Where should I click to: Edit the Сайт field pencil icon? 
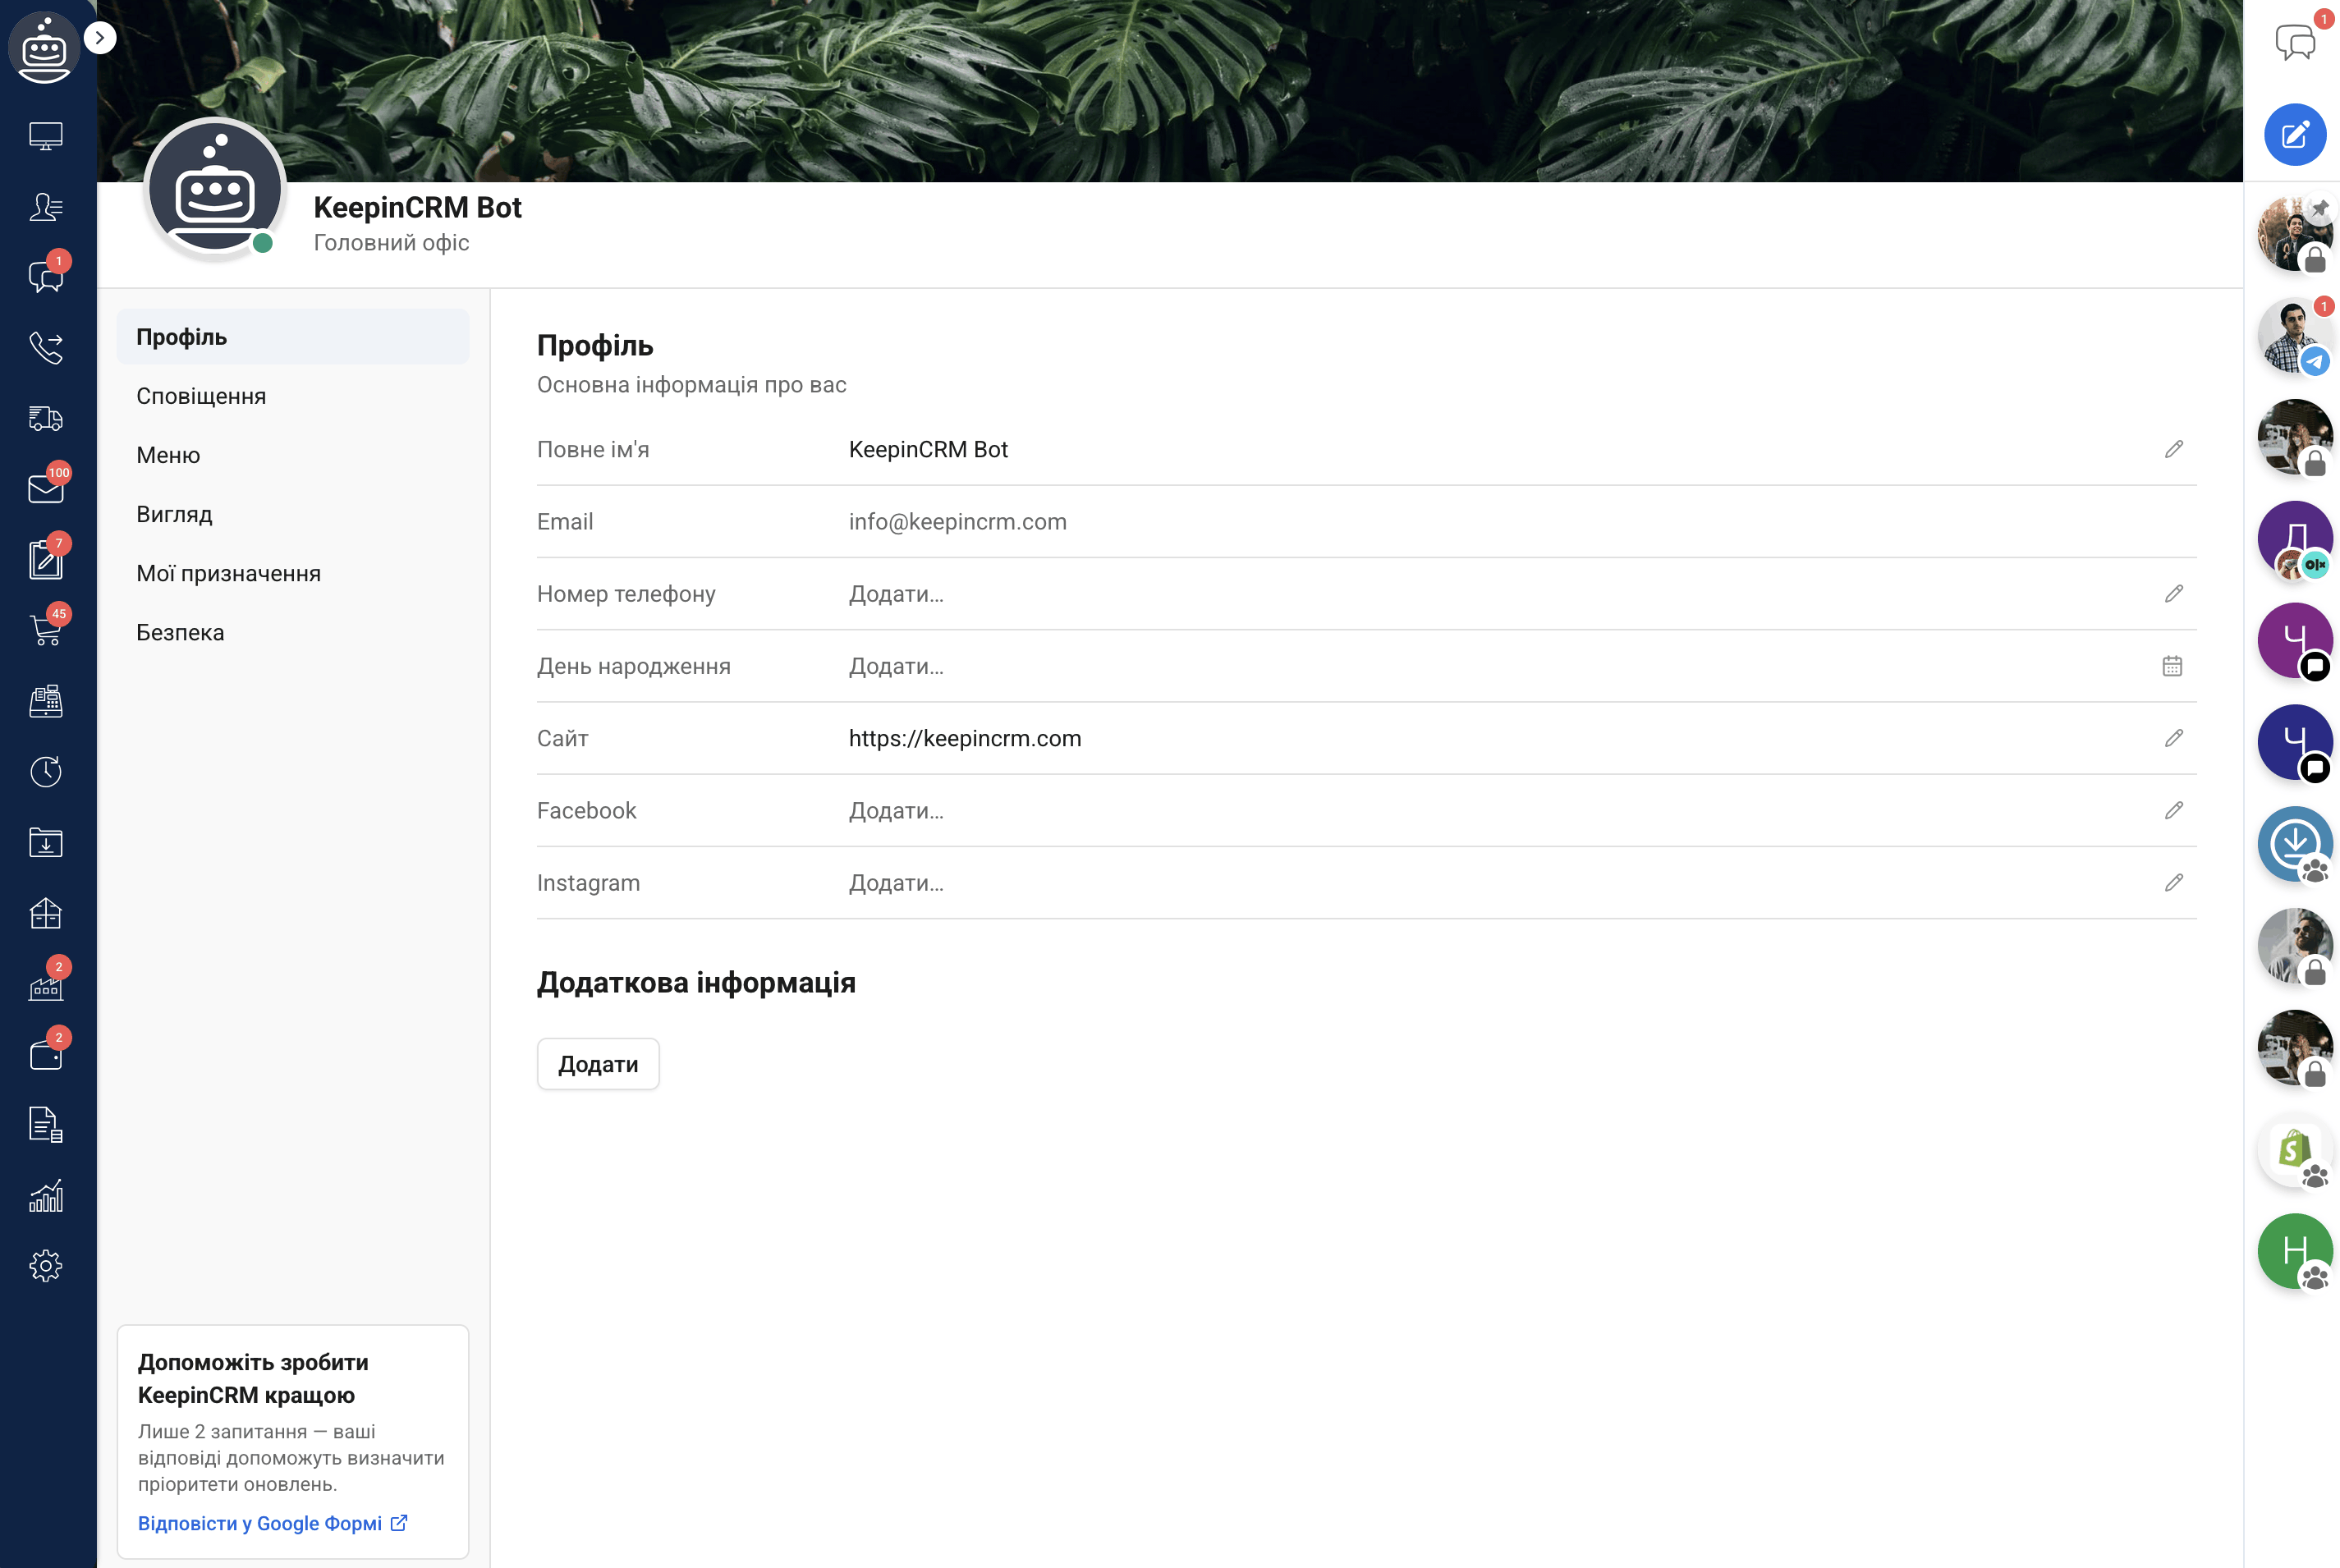[2174, 738]
